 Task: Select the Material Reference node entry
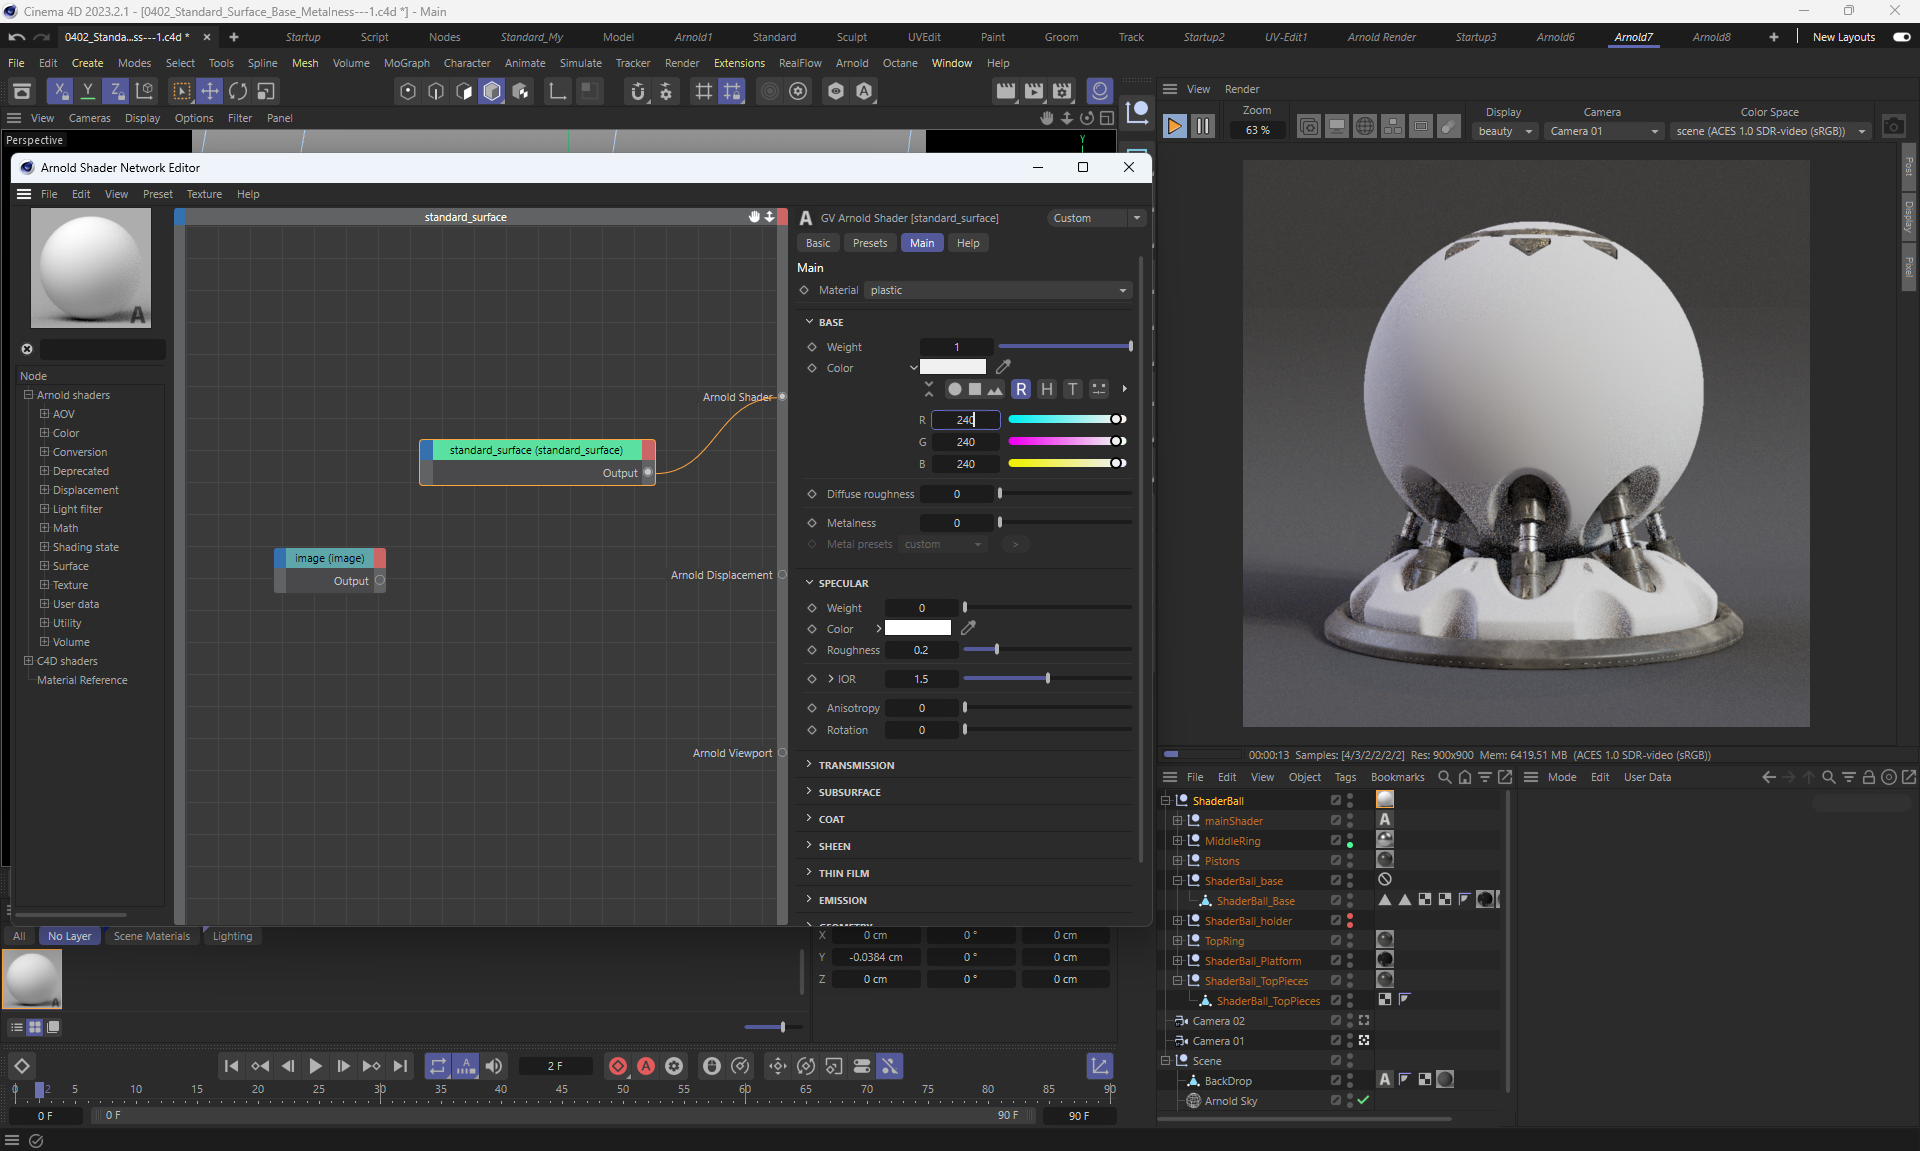pos(82,680)
